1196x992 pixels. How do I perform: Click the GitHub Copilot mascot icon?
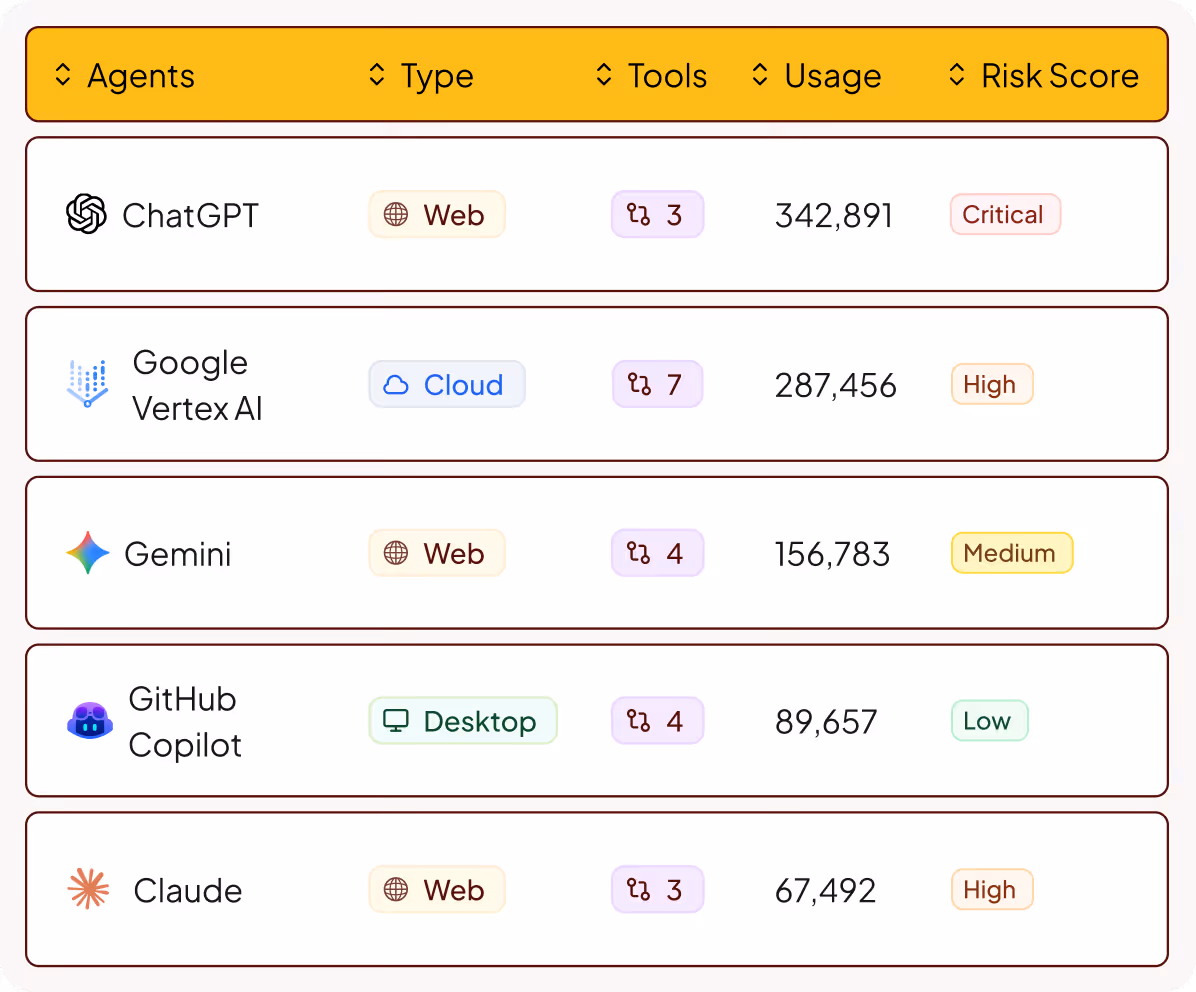90,721
